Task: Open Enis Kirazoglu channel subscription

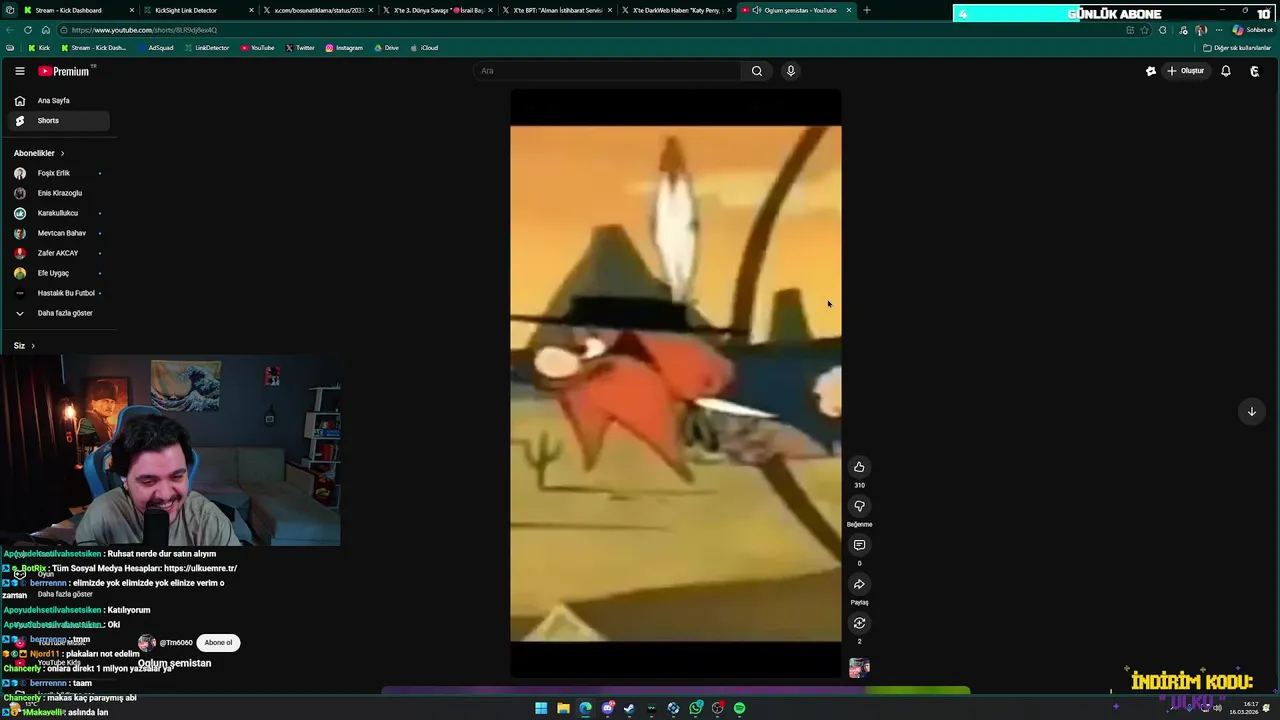Action: pyautogui.click(x=58, y=193)
